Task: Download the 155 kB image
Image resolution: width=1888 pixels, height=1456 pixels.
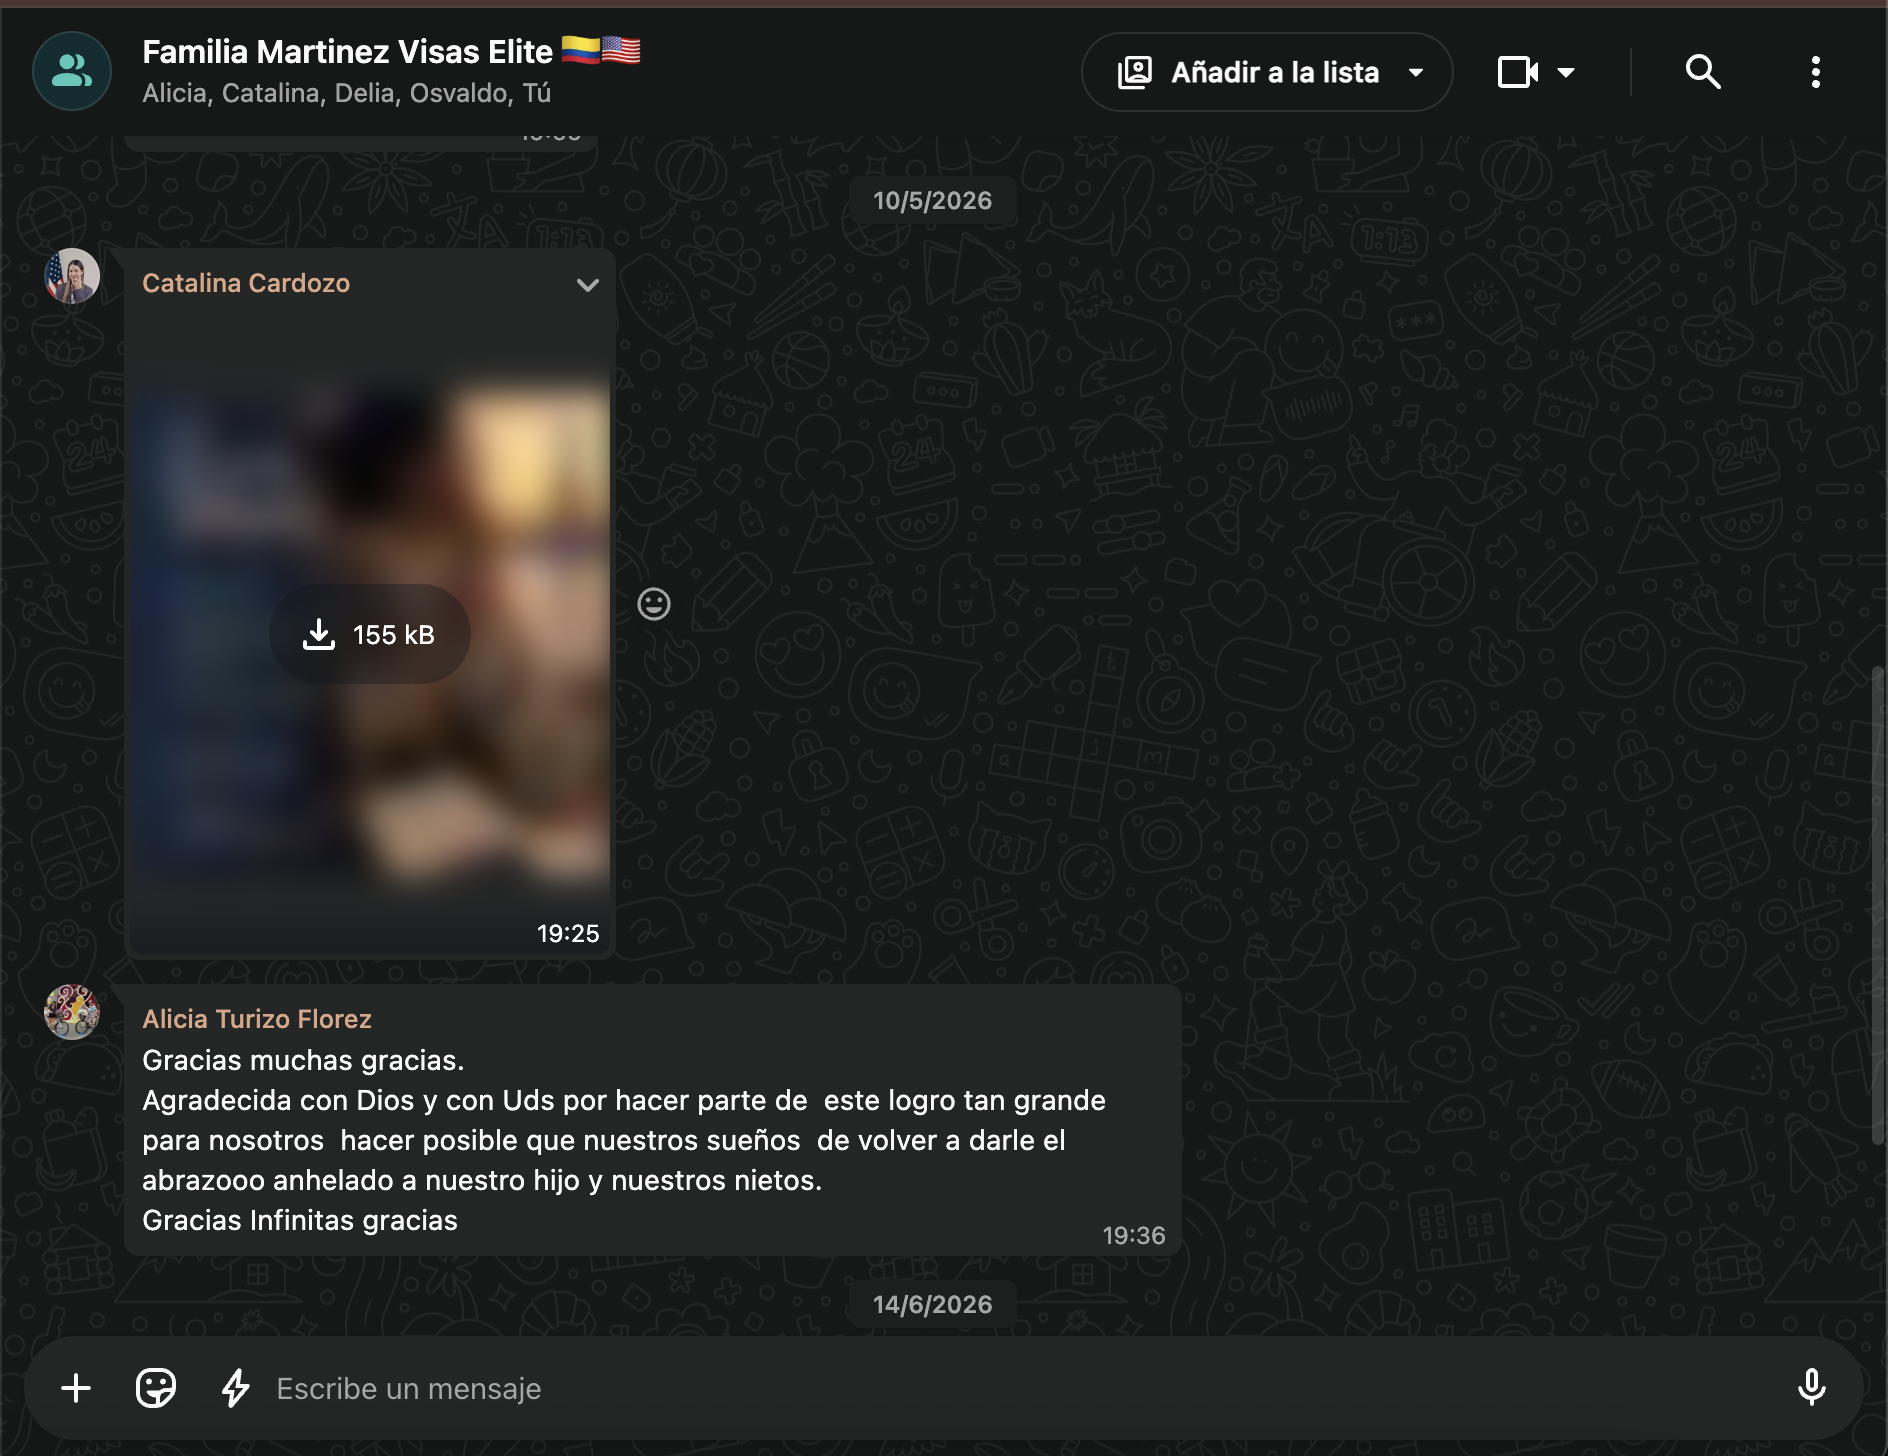Action: coord(370,634)
